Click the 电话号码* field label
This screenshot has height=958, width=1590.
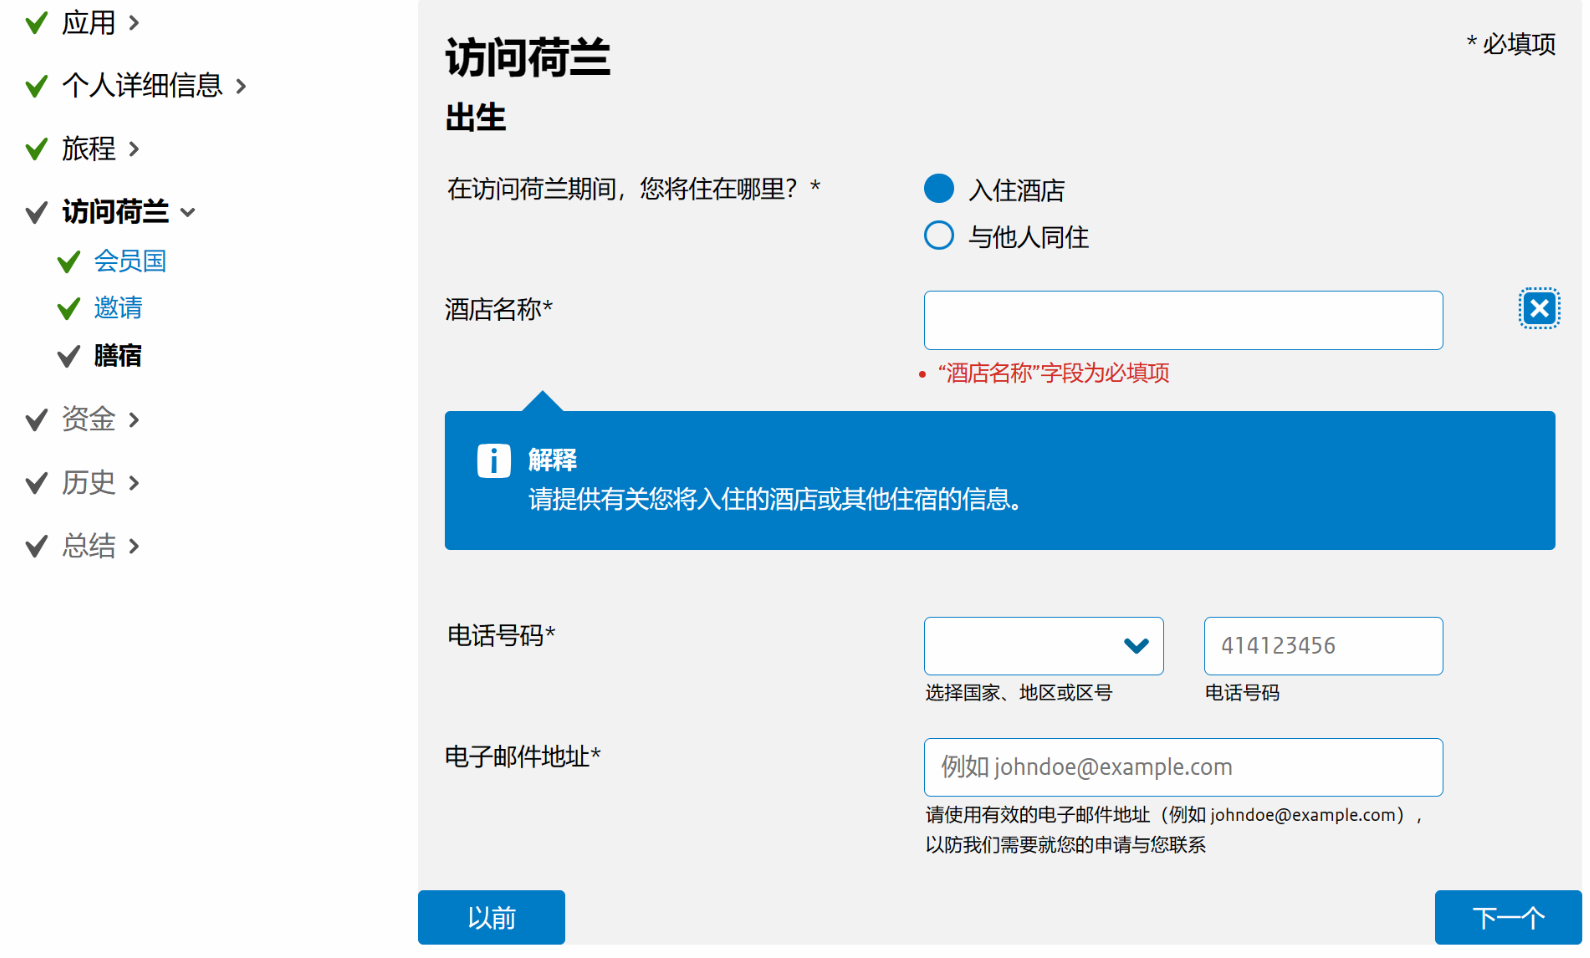(x=501, y=636)
